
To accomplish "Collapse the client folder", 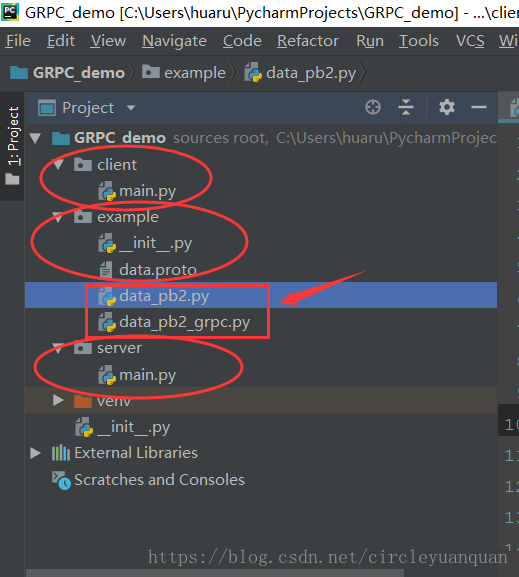I will 58,164.
